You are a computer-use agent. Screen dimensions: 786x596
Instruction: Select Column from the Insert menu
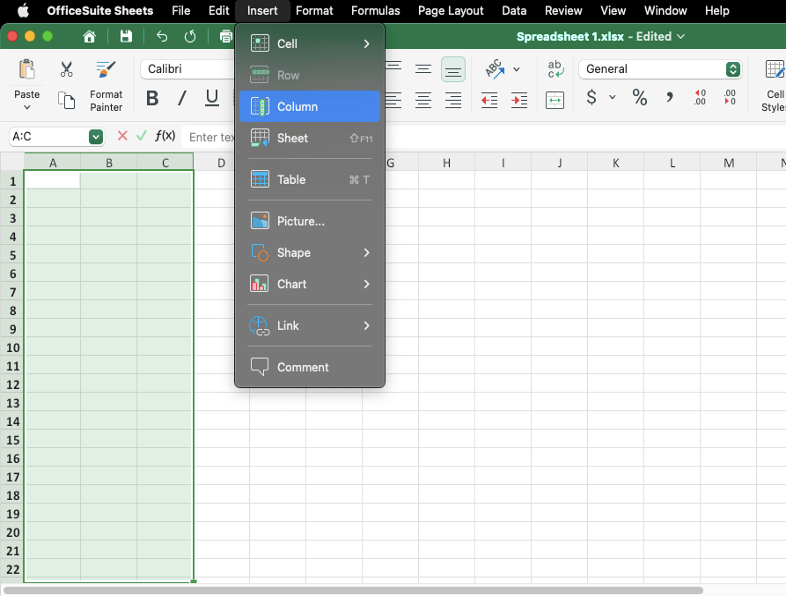pyautogui.click(x=309, y=107)
